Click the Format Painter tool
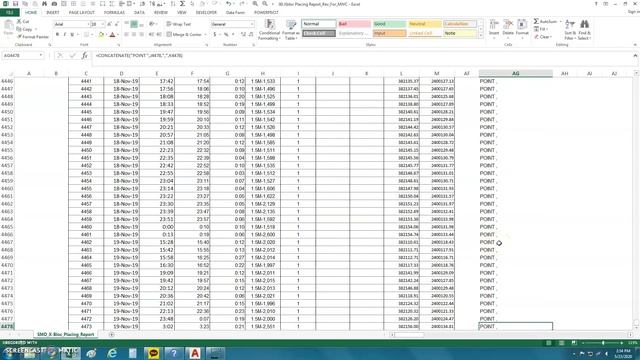640x360 pixels. click(33, 37)
